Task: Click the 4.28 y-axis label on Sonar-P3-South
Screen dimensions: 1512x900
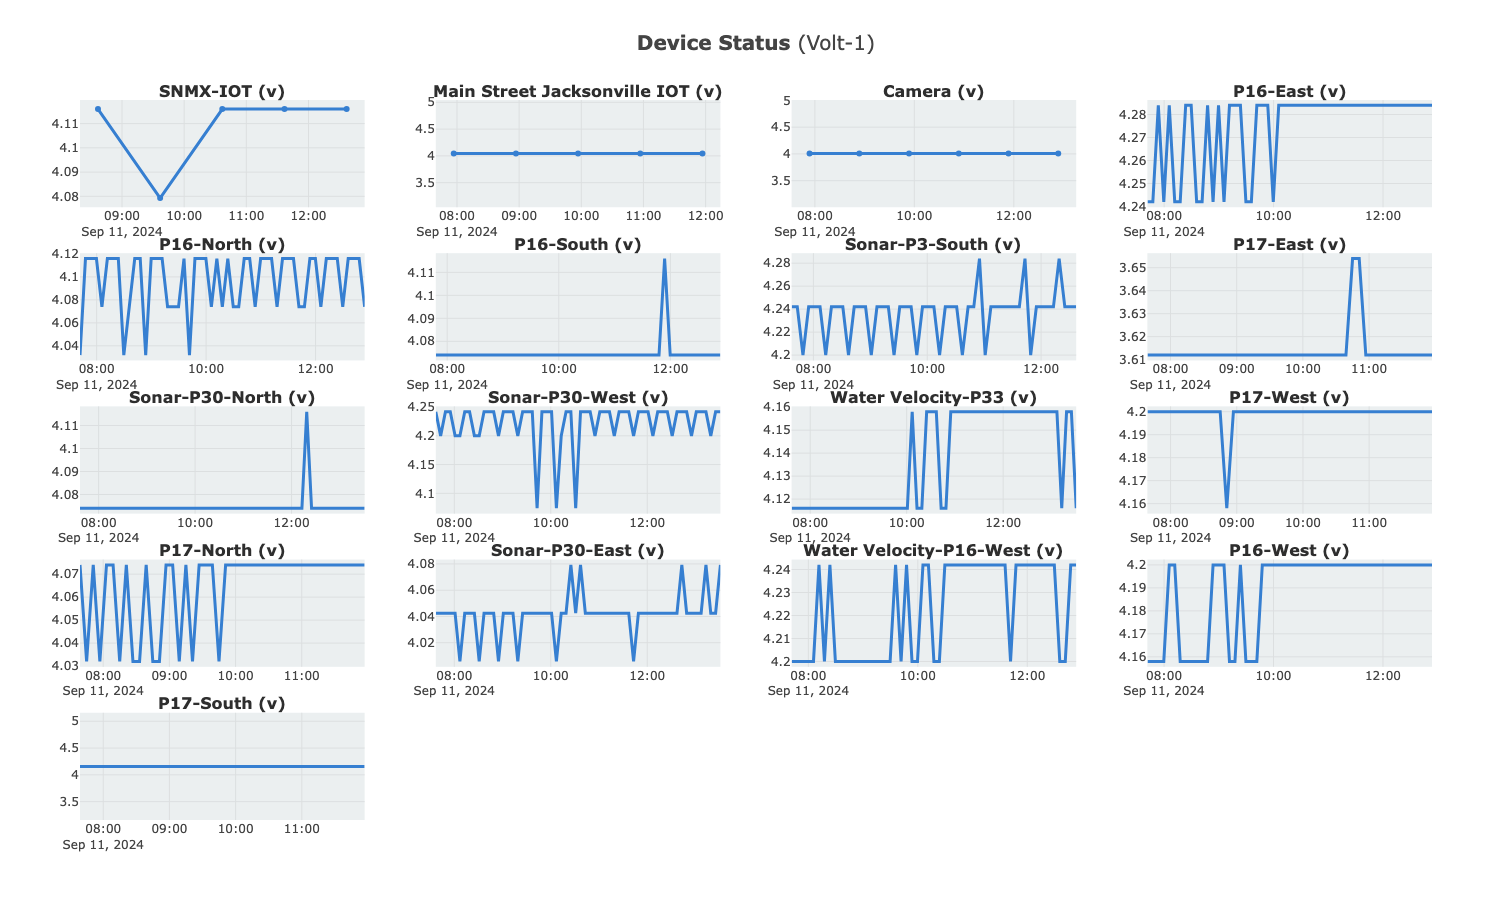Action: click(776, 262)
